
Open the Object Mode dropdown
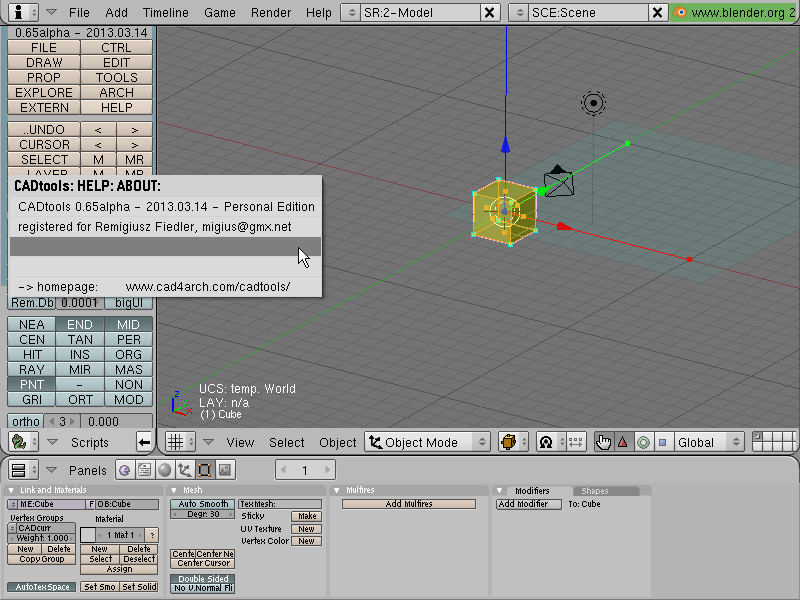click(x=428, y=442)
